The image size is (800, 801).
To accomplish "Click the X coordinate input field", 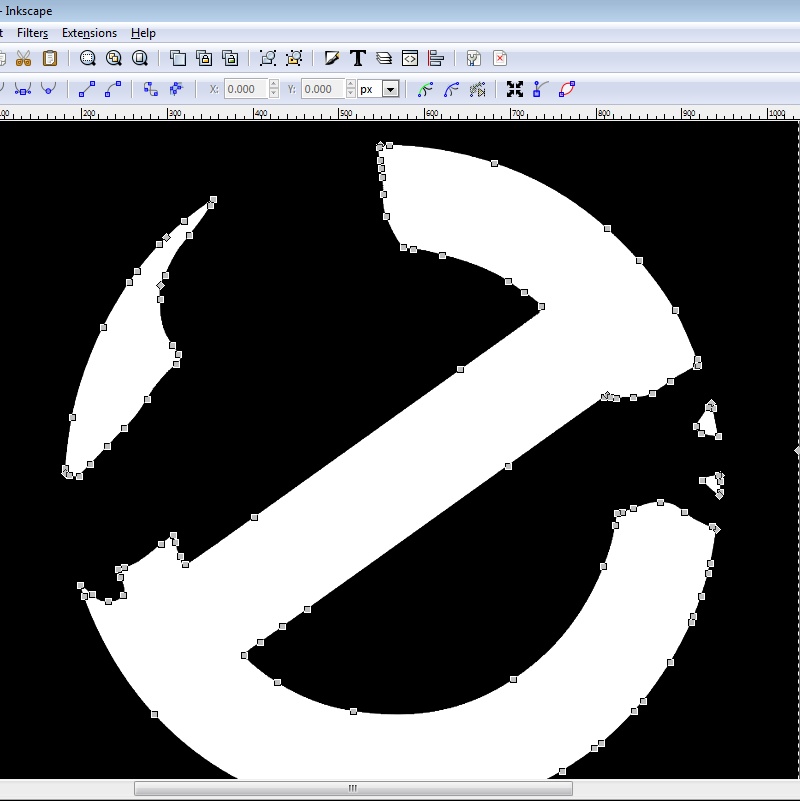I will [x=245, y=89].
